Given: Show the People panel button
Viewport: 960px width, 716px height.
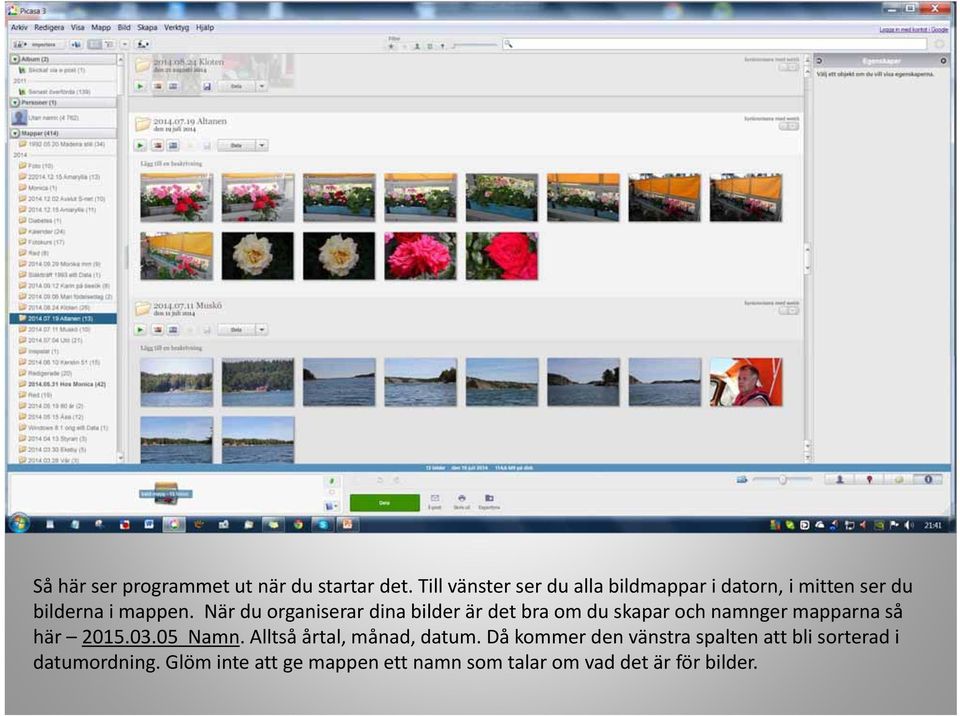Looking at the screenshot, I should coord(839,480).
